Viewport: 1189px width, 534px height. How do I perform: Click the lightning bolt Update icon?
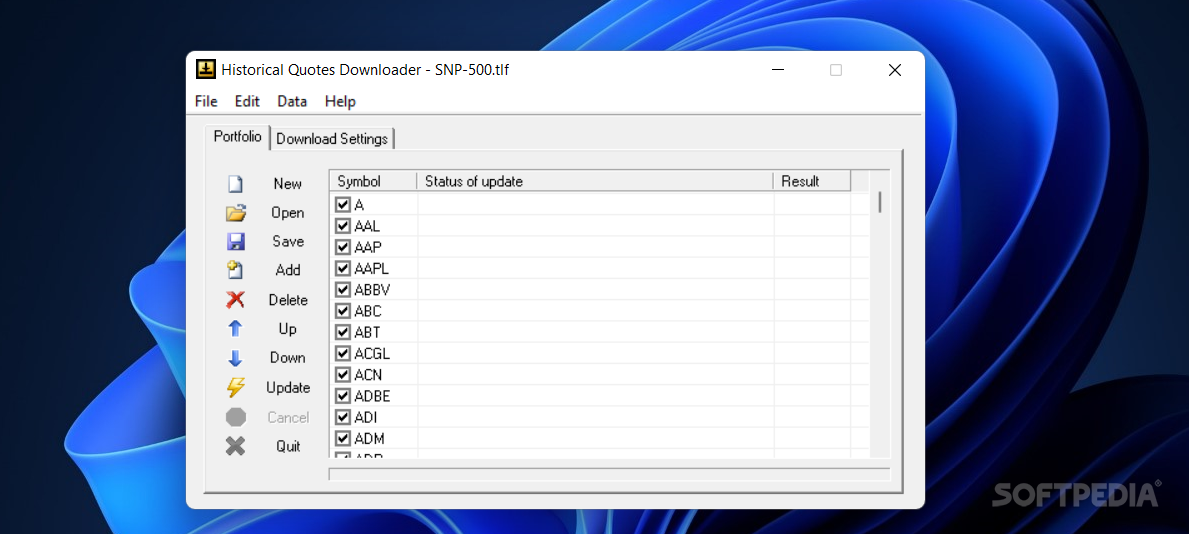tap(236, 388)
